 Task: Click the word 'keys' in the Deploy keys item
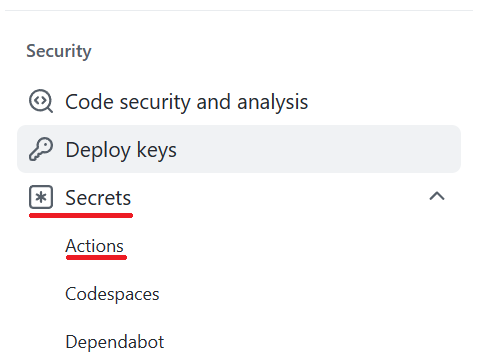coord(156,150)
